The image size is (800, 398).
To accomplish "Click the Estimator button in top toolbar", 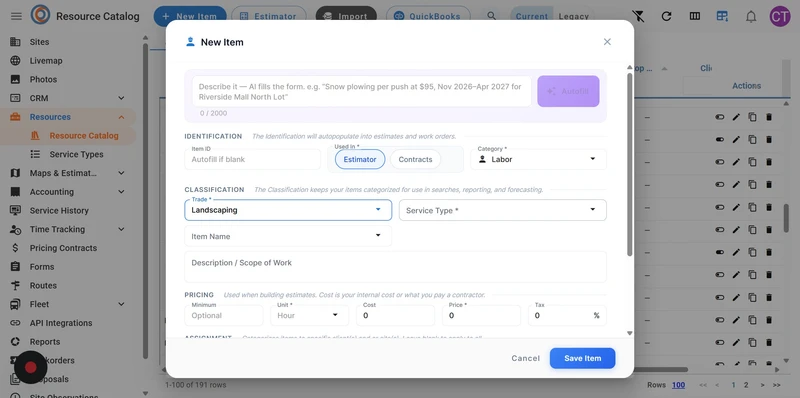I will [269, 16].
